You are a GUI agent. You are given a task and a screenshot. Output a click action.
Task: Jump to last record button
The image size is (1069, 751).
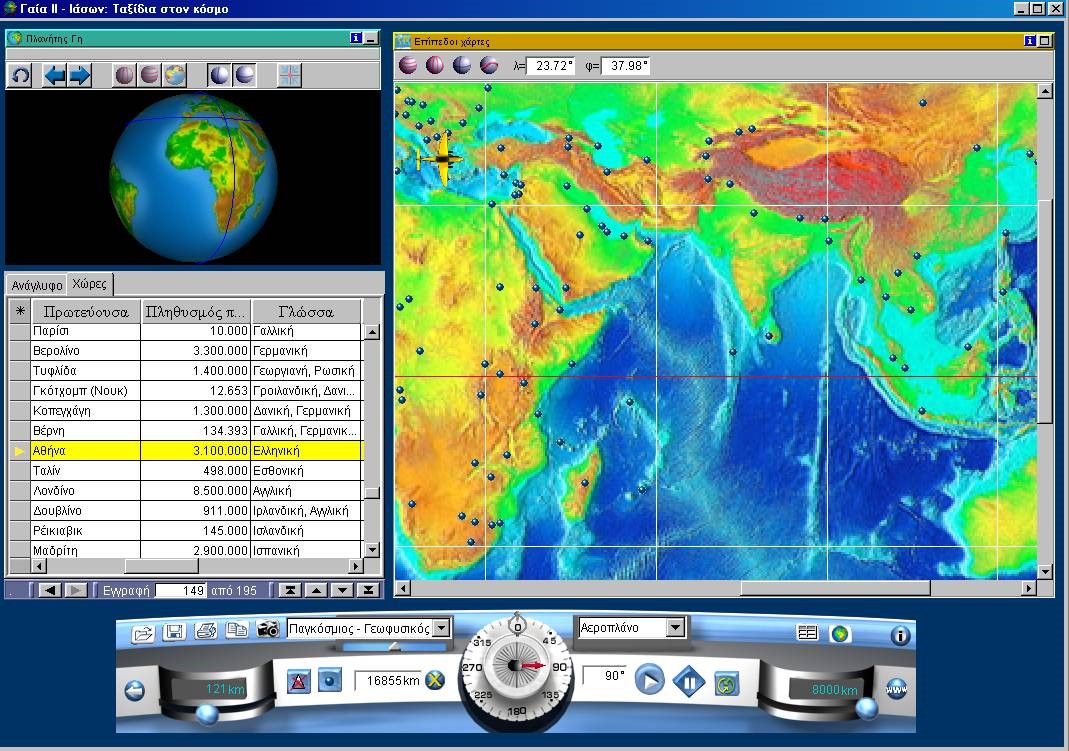[x=367, y=590]
